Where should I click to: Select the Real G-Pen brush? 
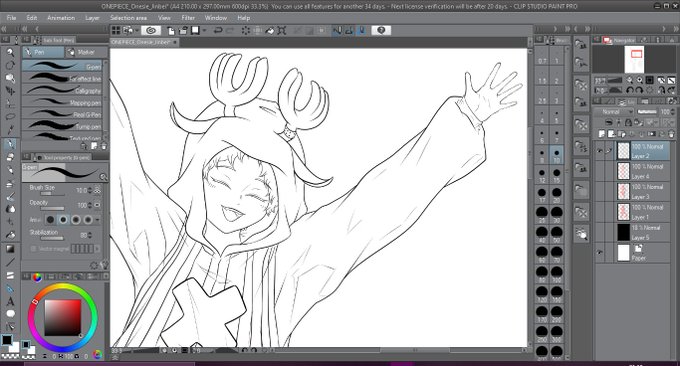pos(62,114)
